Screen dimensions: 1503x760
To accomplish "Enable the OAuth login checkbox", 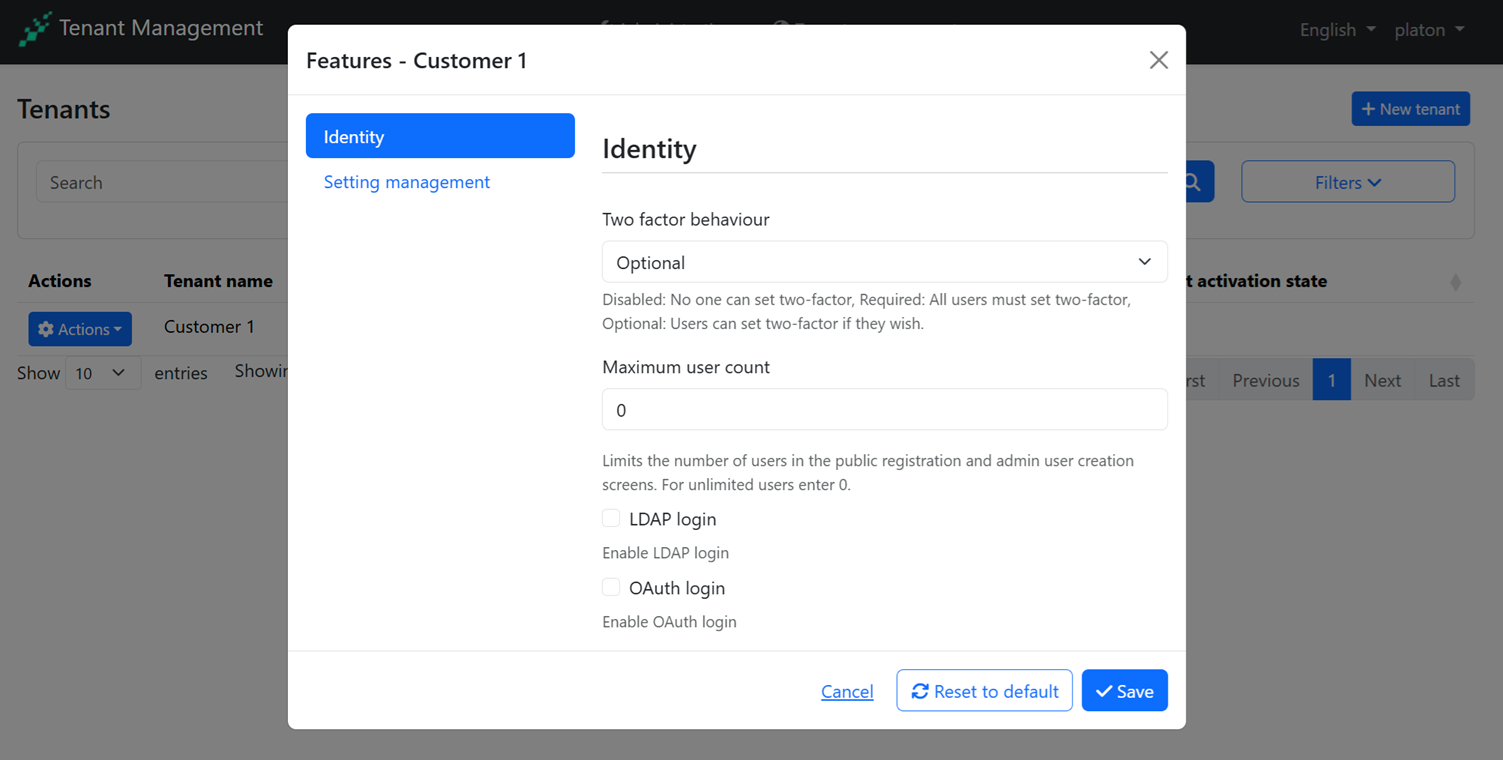I will click(611, 587).
